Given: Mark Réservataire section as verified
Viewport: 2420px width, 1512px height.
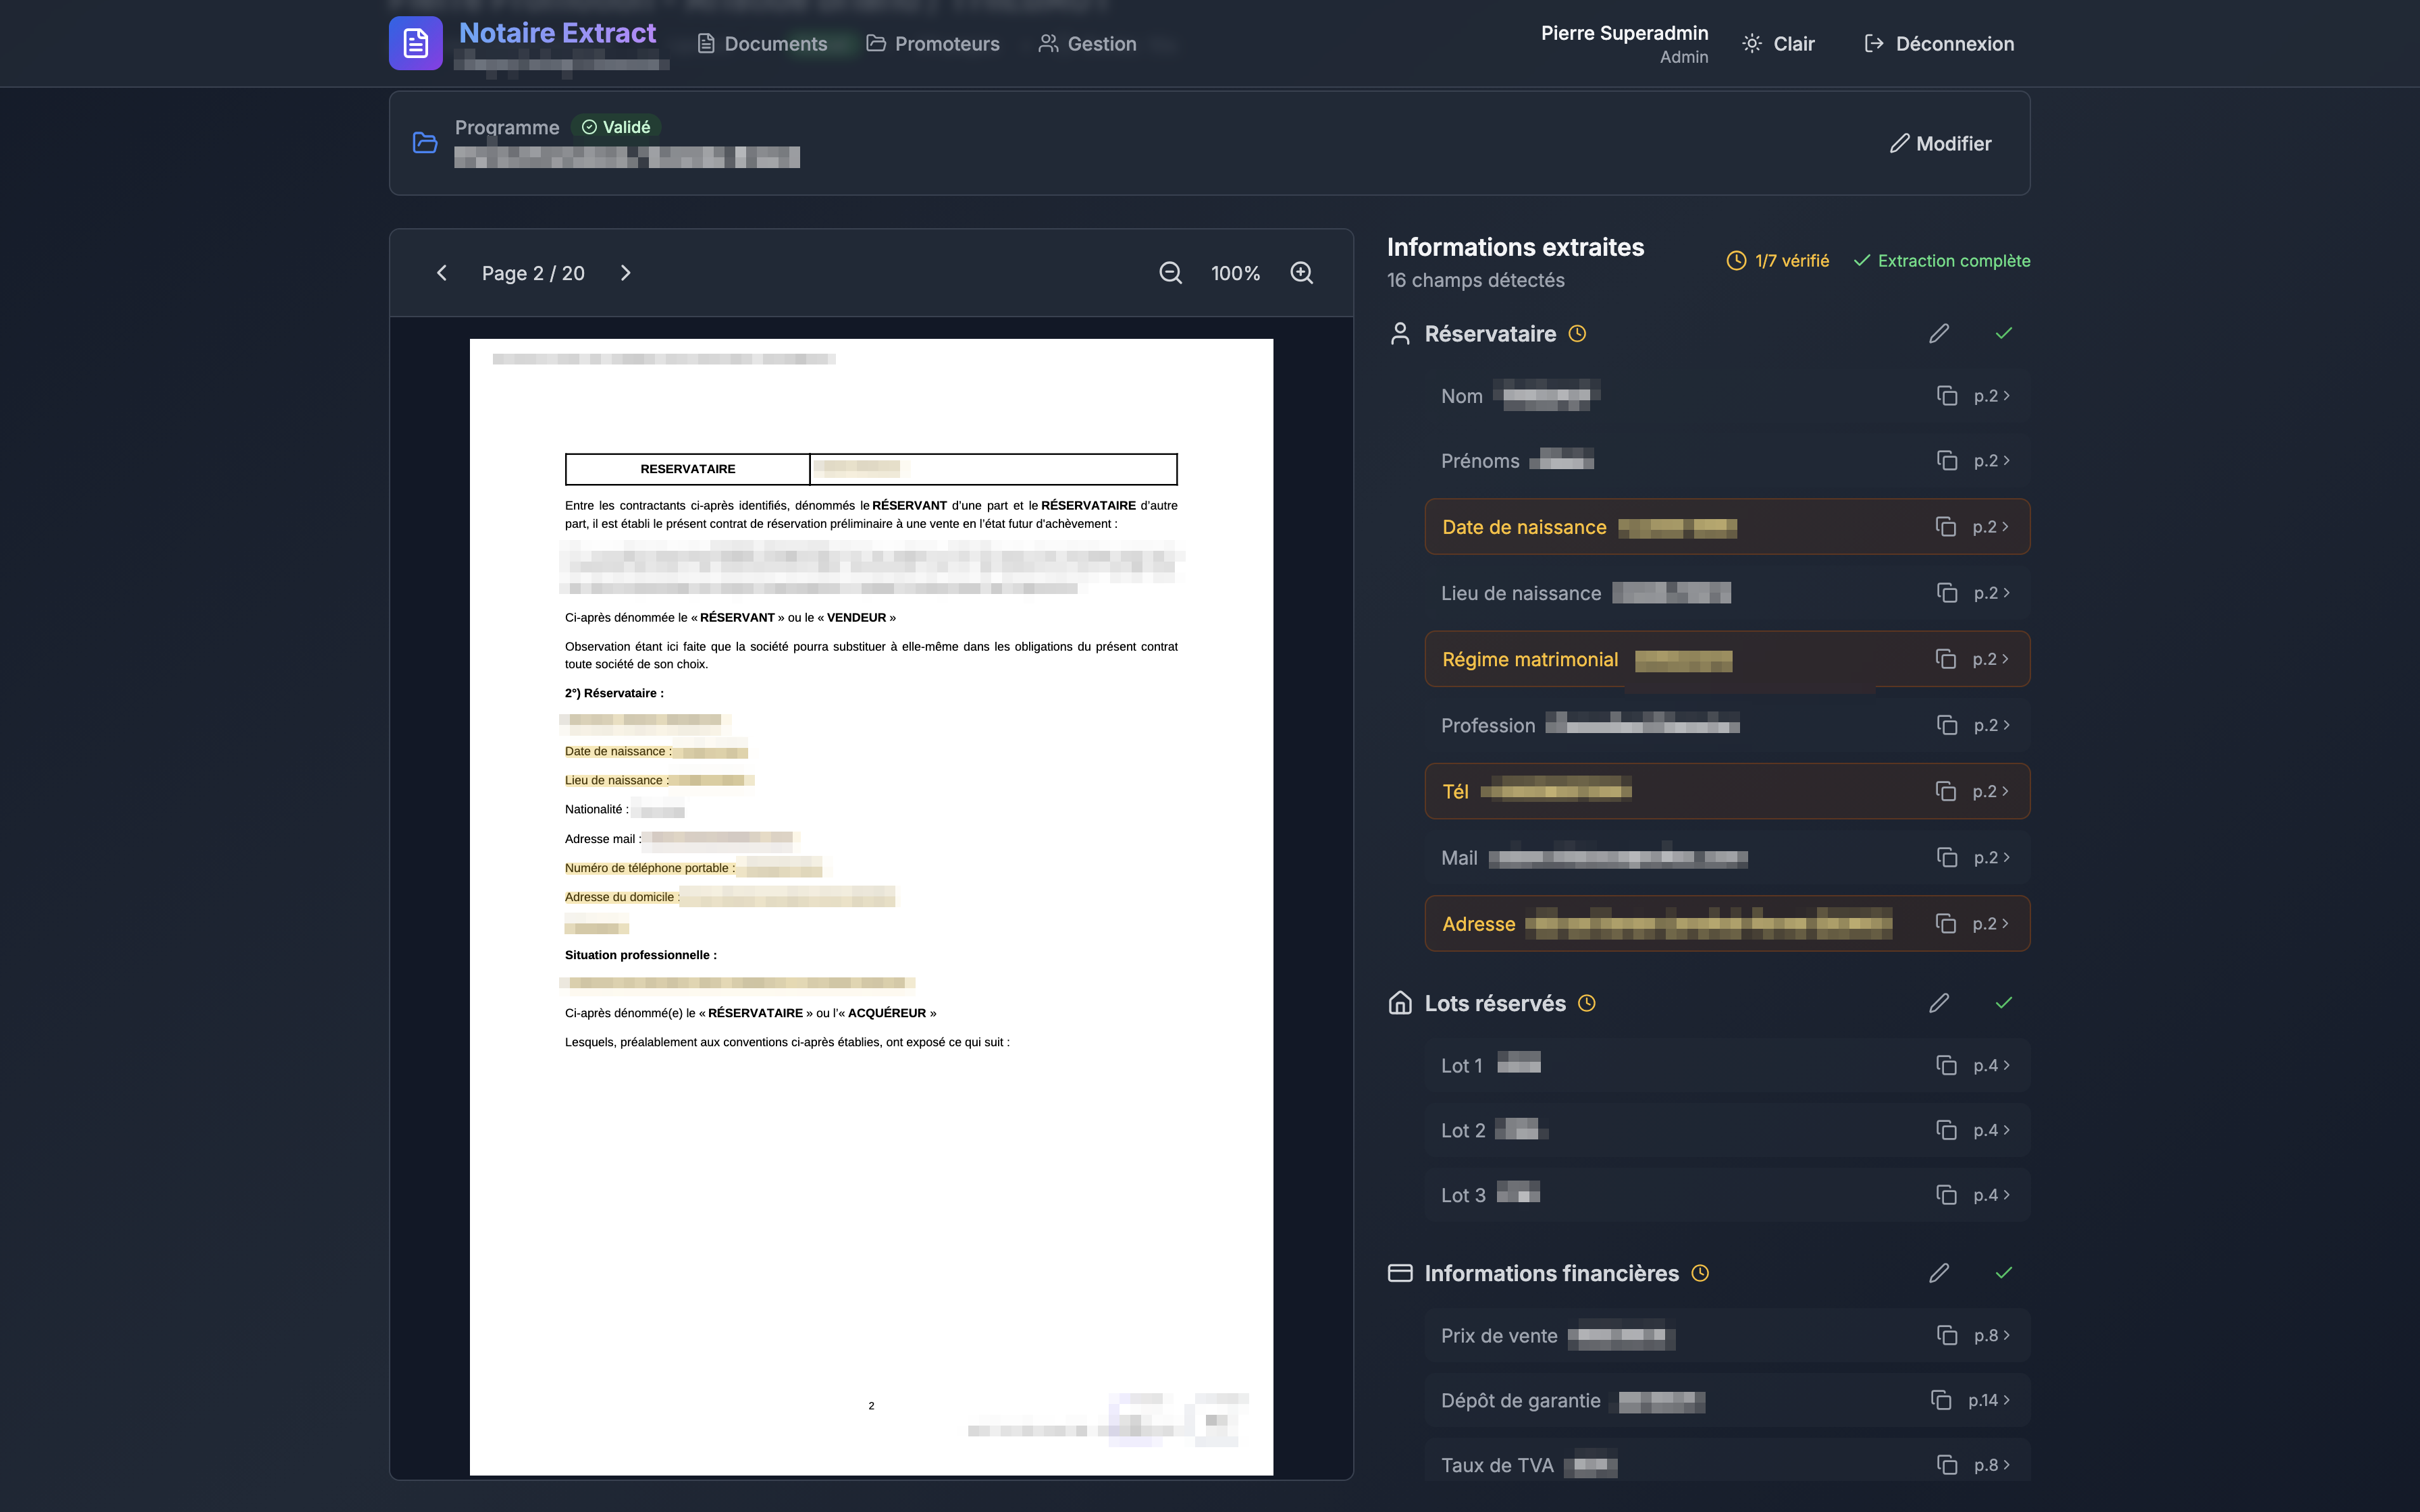Looking at the screenshot, I should pos(2003,334).
